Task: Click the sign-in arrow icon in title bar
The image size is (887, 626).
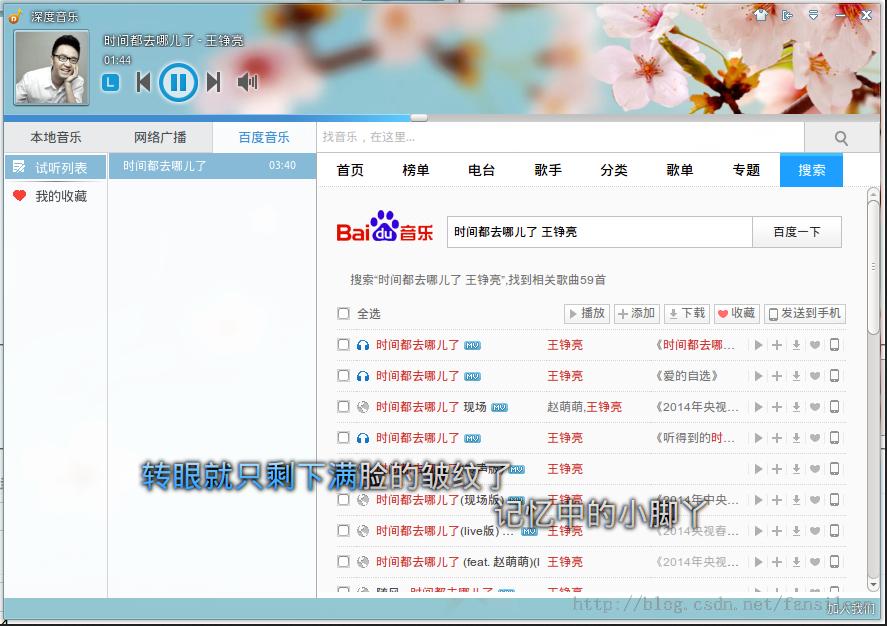Action: [787, 15]
